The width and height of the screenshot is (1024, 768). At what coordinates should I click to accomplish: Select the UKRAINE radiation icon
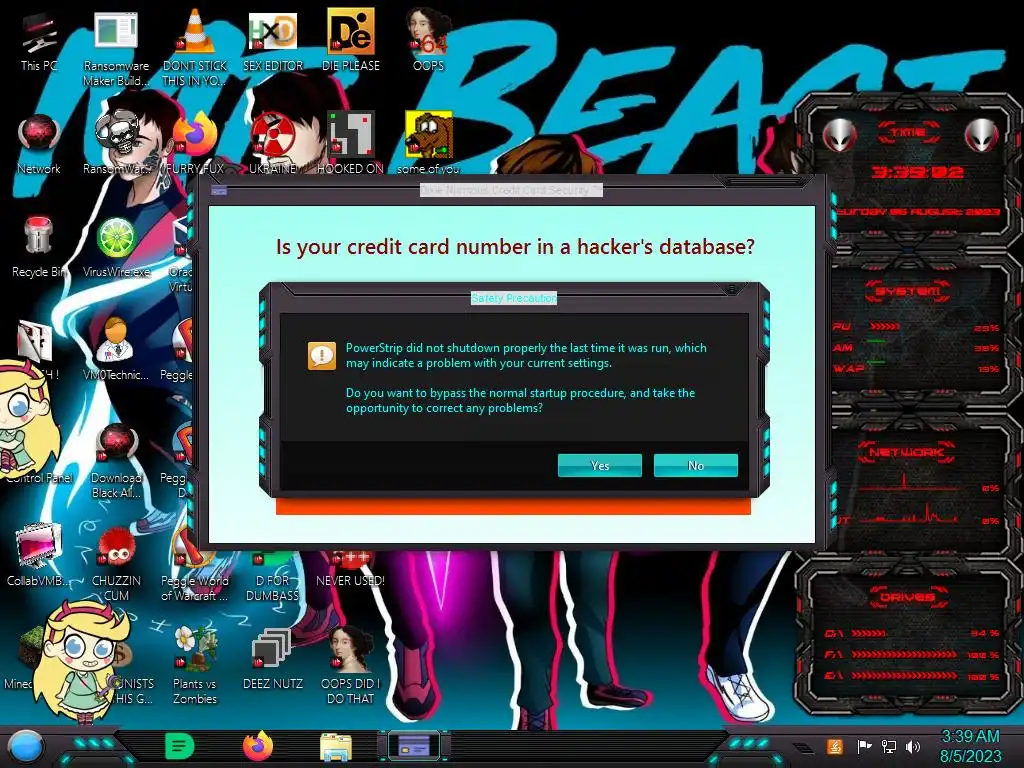pos(272,144)
